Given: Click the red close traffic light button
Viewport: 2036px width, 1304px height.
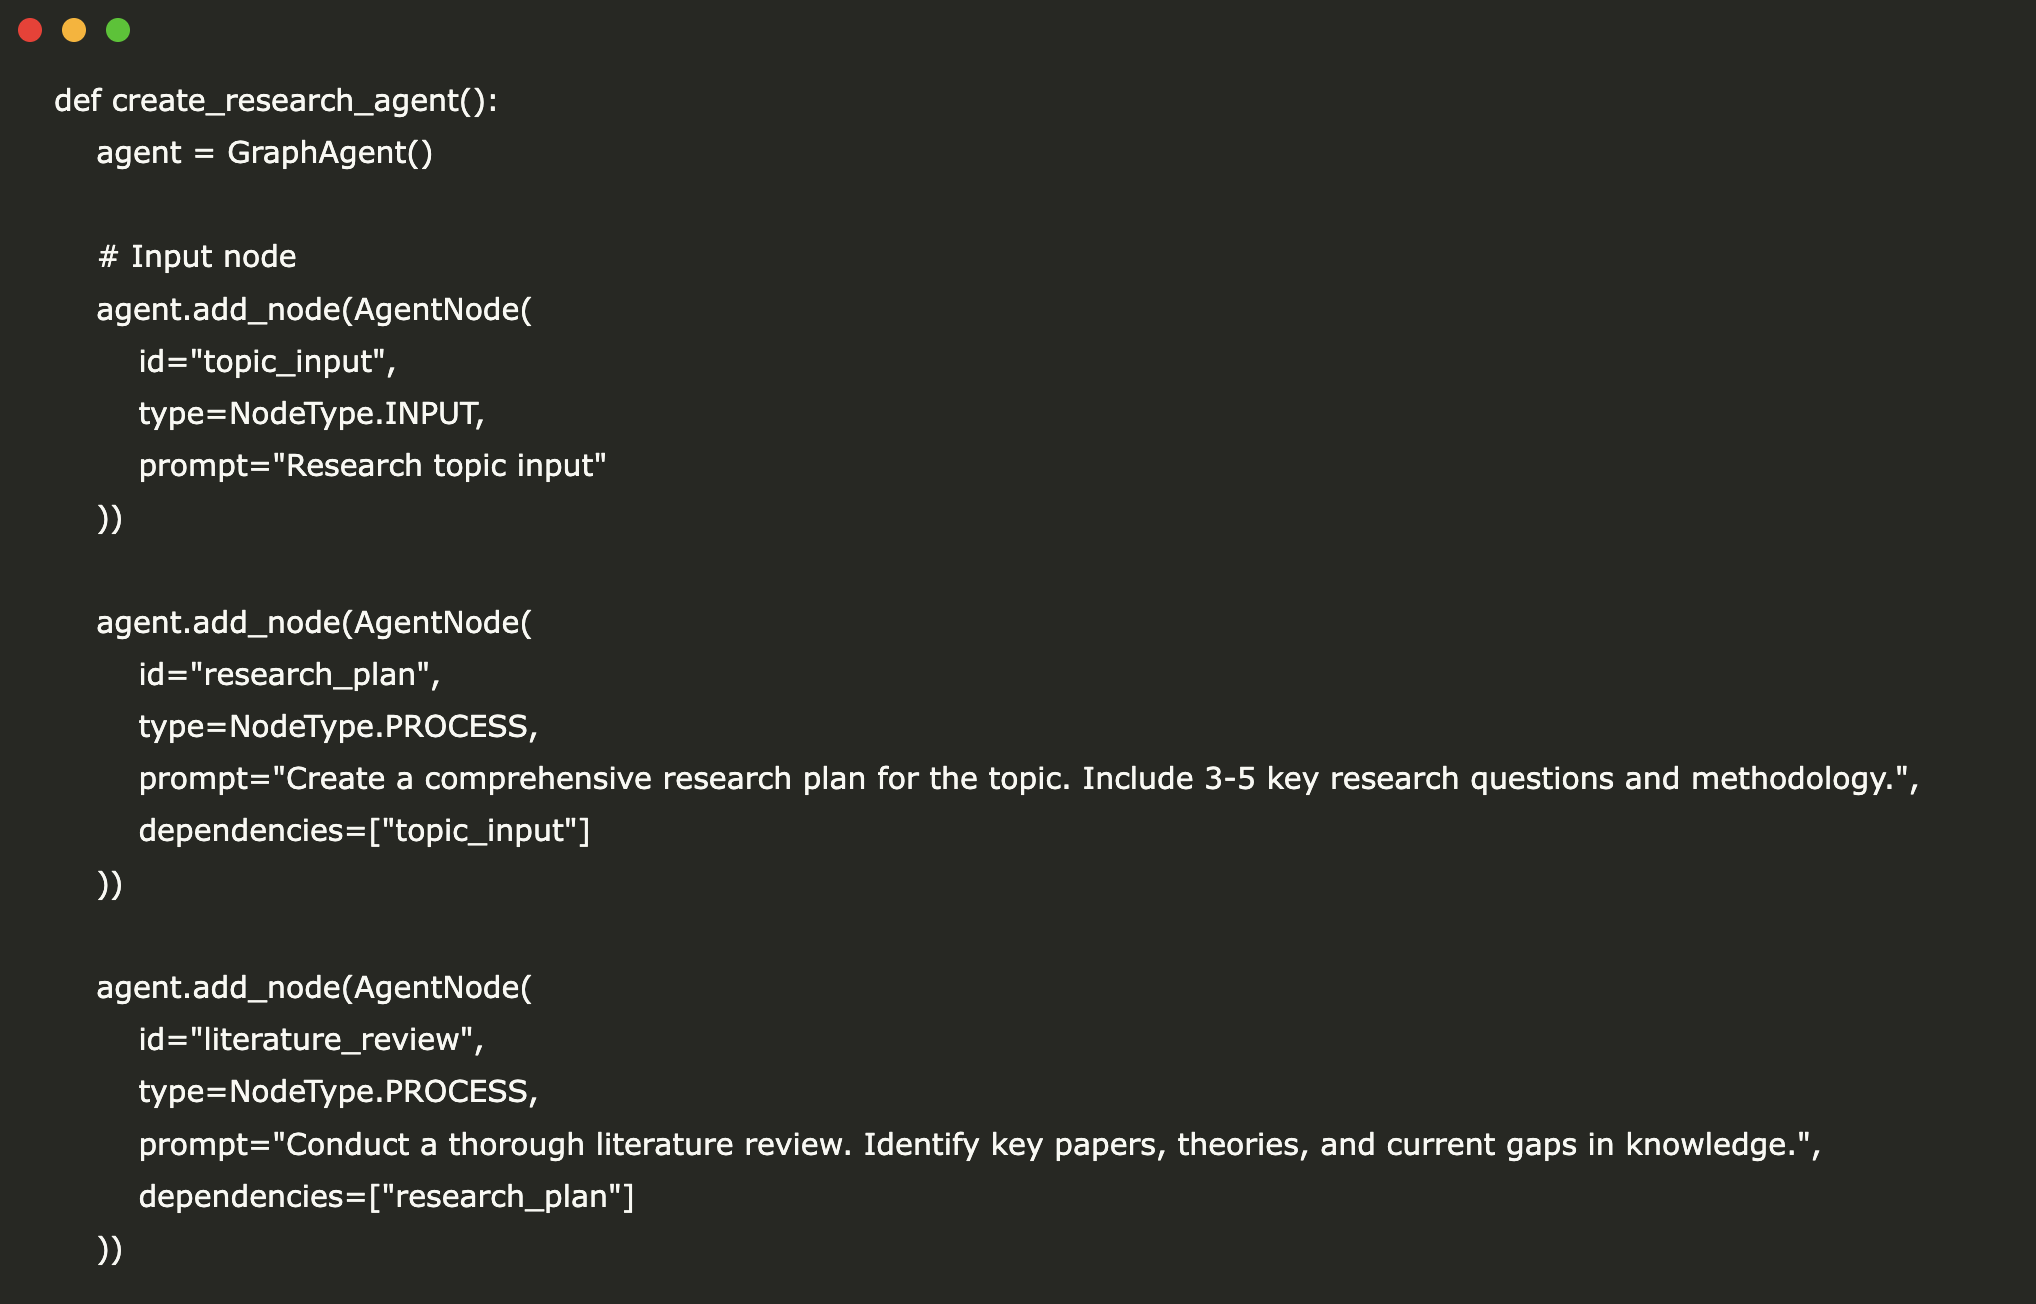Looking at the screenshot, I should pyautogui.click(x=31, y=30).
